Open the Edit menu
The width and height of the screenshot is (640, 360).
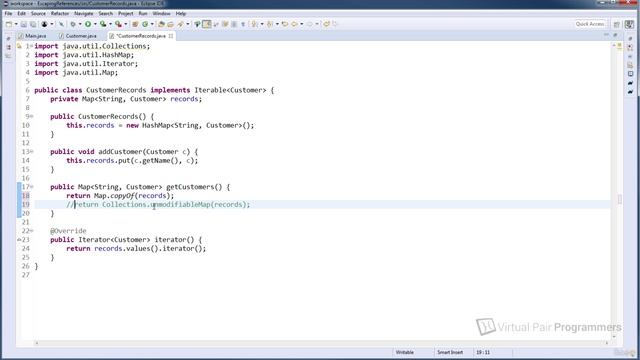[x=21, y=13]
